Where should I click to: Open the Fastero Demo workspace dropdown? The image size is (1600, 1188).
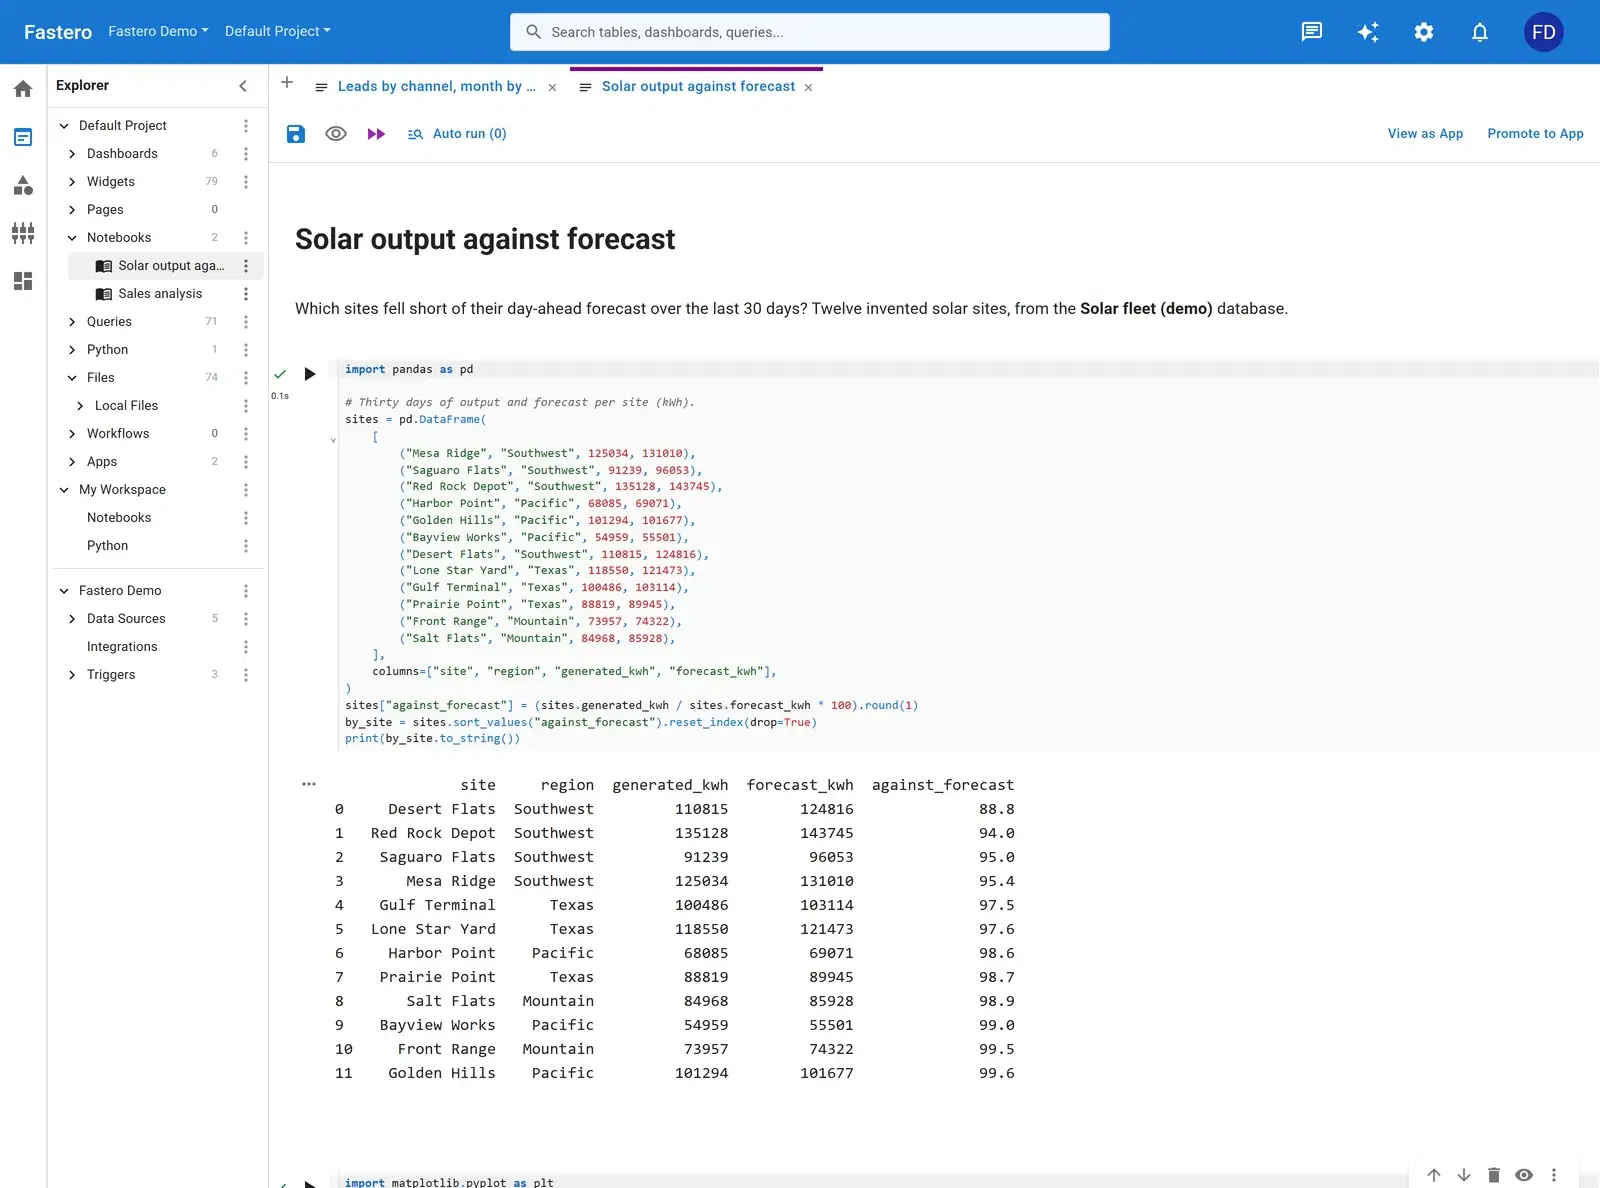click(158, 31)
